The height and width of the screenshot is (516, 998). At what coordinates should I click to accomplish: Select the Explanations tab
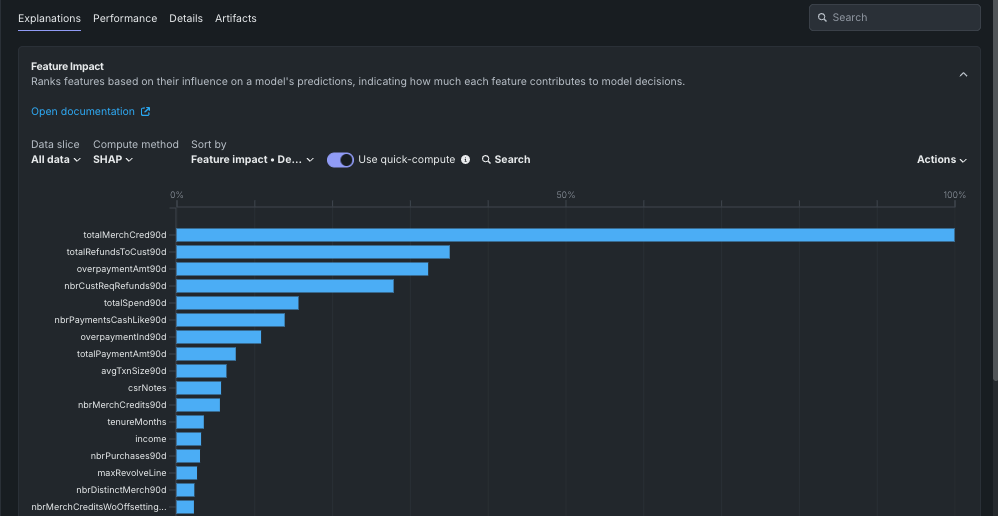coord(49,18)
